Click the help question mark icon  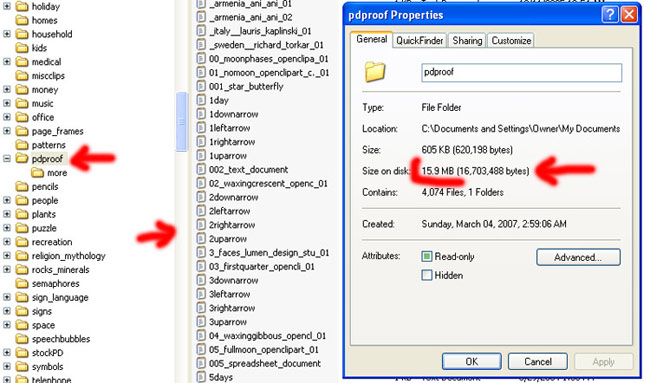point(610,15)
